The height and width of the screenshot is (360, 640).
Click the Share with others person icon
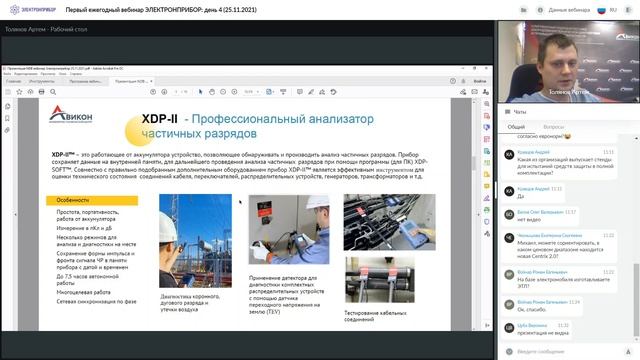485,92
